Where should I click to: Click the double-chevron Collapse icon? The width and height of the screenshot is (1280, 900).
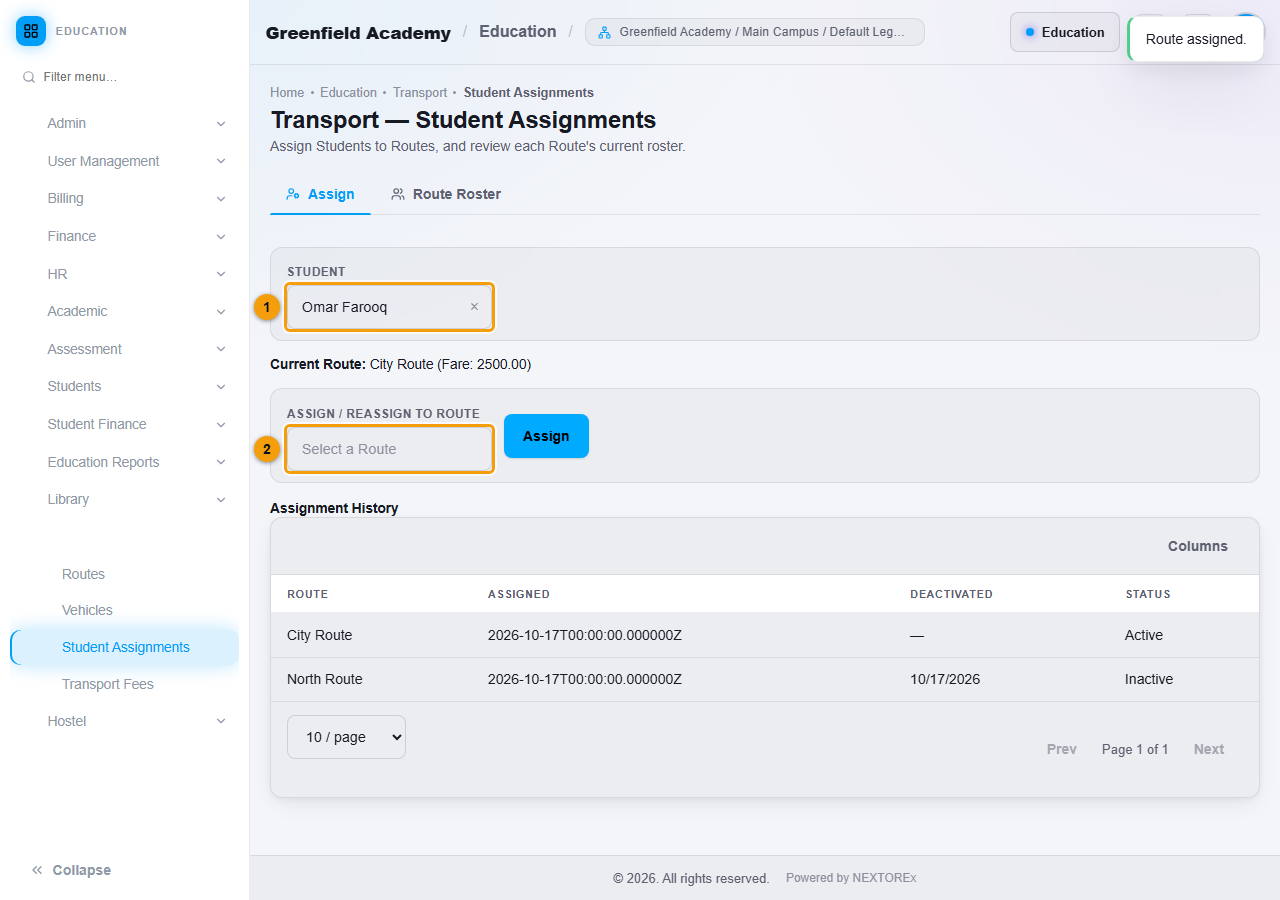point(37,870)
